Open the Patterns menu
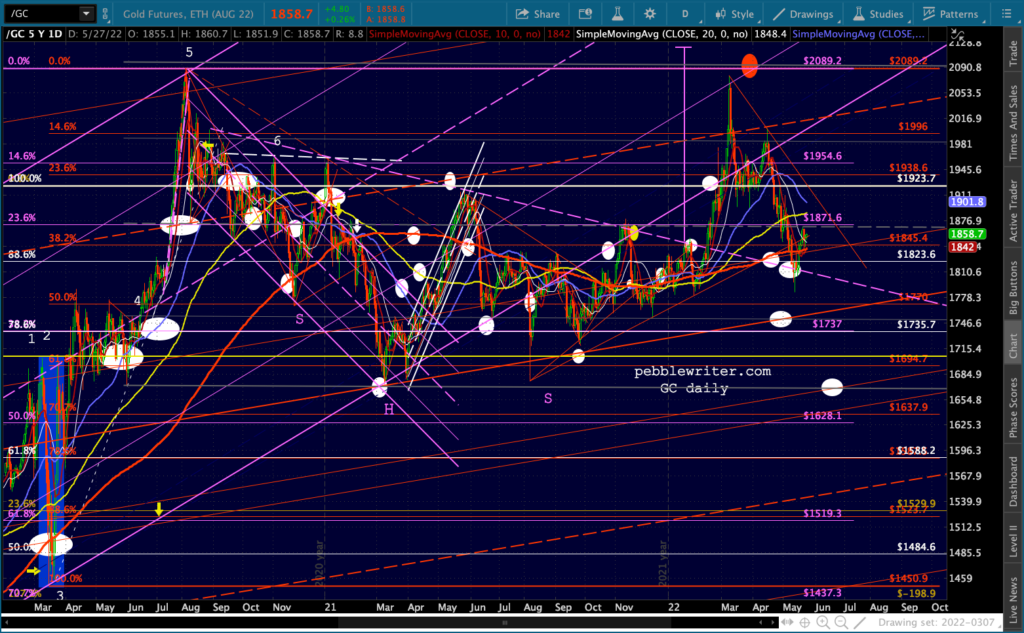 pyautogui.click(x=951, y=14)
